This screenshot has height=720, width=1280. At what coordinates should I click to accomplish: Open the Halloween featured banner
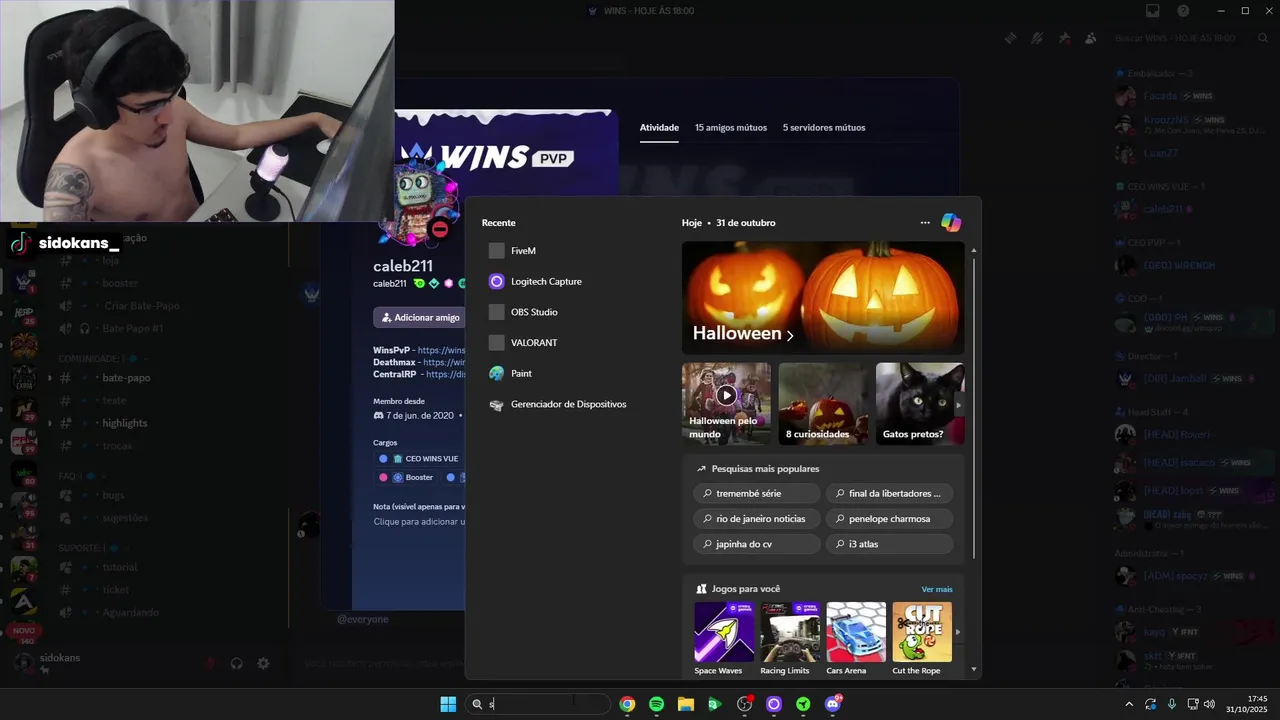pos(823,298)
